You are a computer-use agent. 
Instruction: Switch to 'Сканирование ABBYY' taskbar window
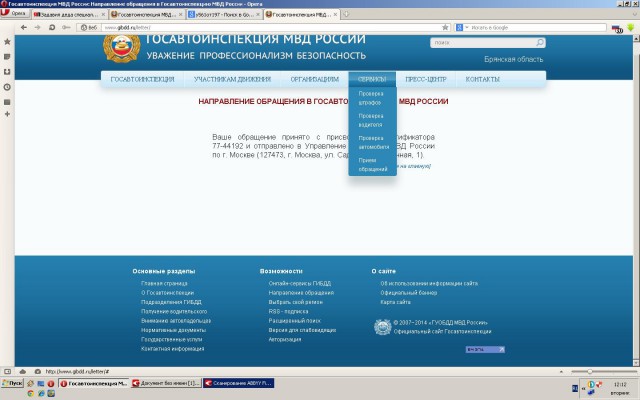coord(238,383)
